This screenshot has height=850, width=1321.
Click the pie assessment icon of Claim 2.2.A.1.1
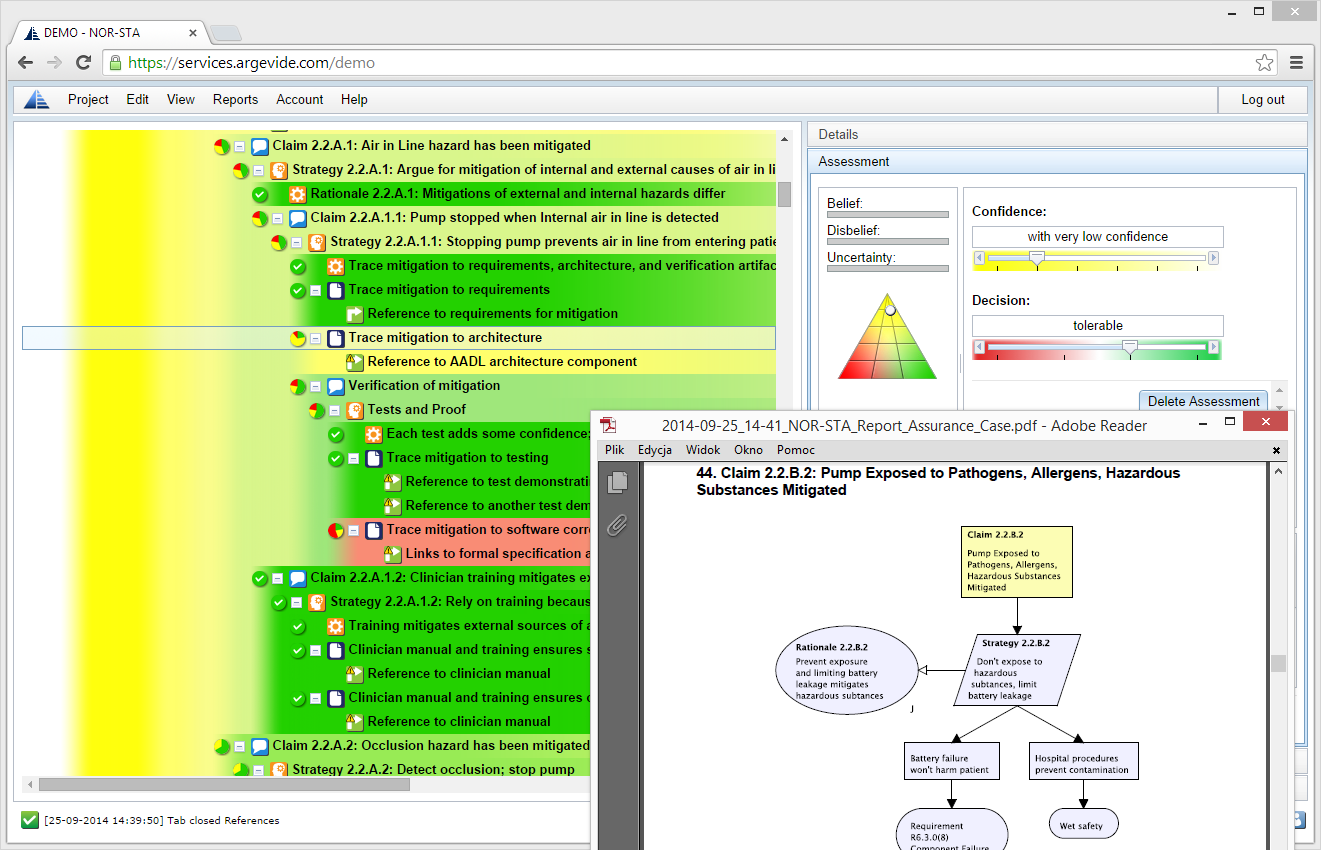260,218
